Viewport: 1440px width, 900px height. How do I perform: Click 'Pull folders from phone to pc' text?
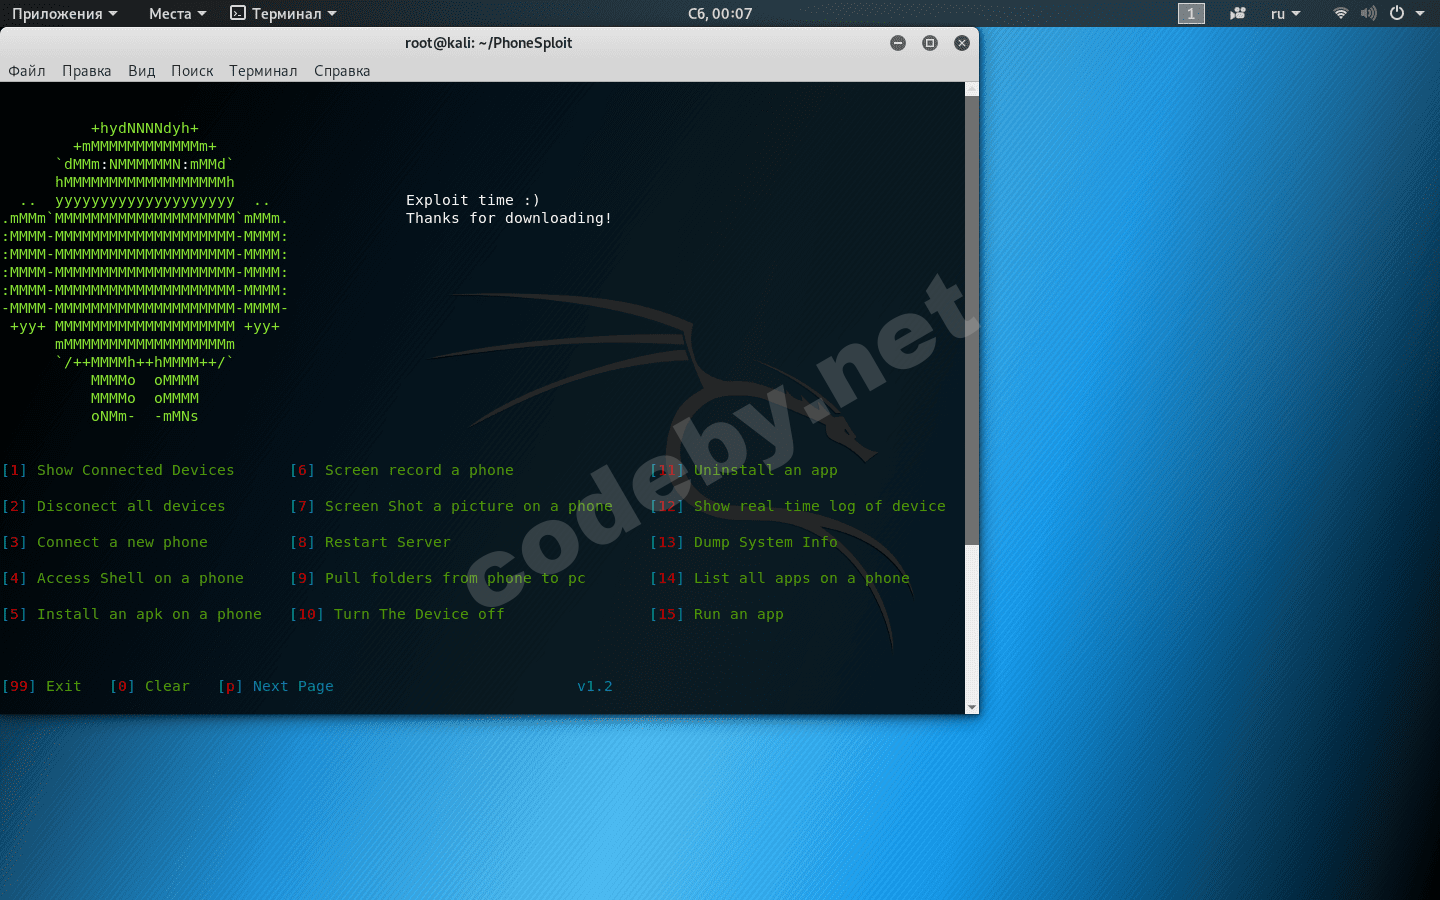point(455,578)
